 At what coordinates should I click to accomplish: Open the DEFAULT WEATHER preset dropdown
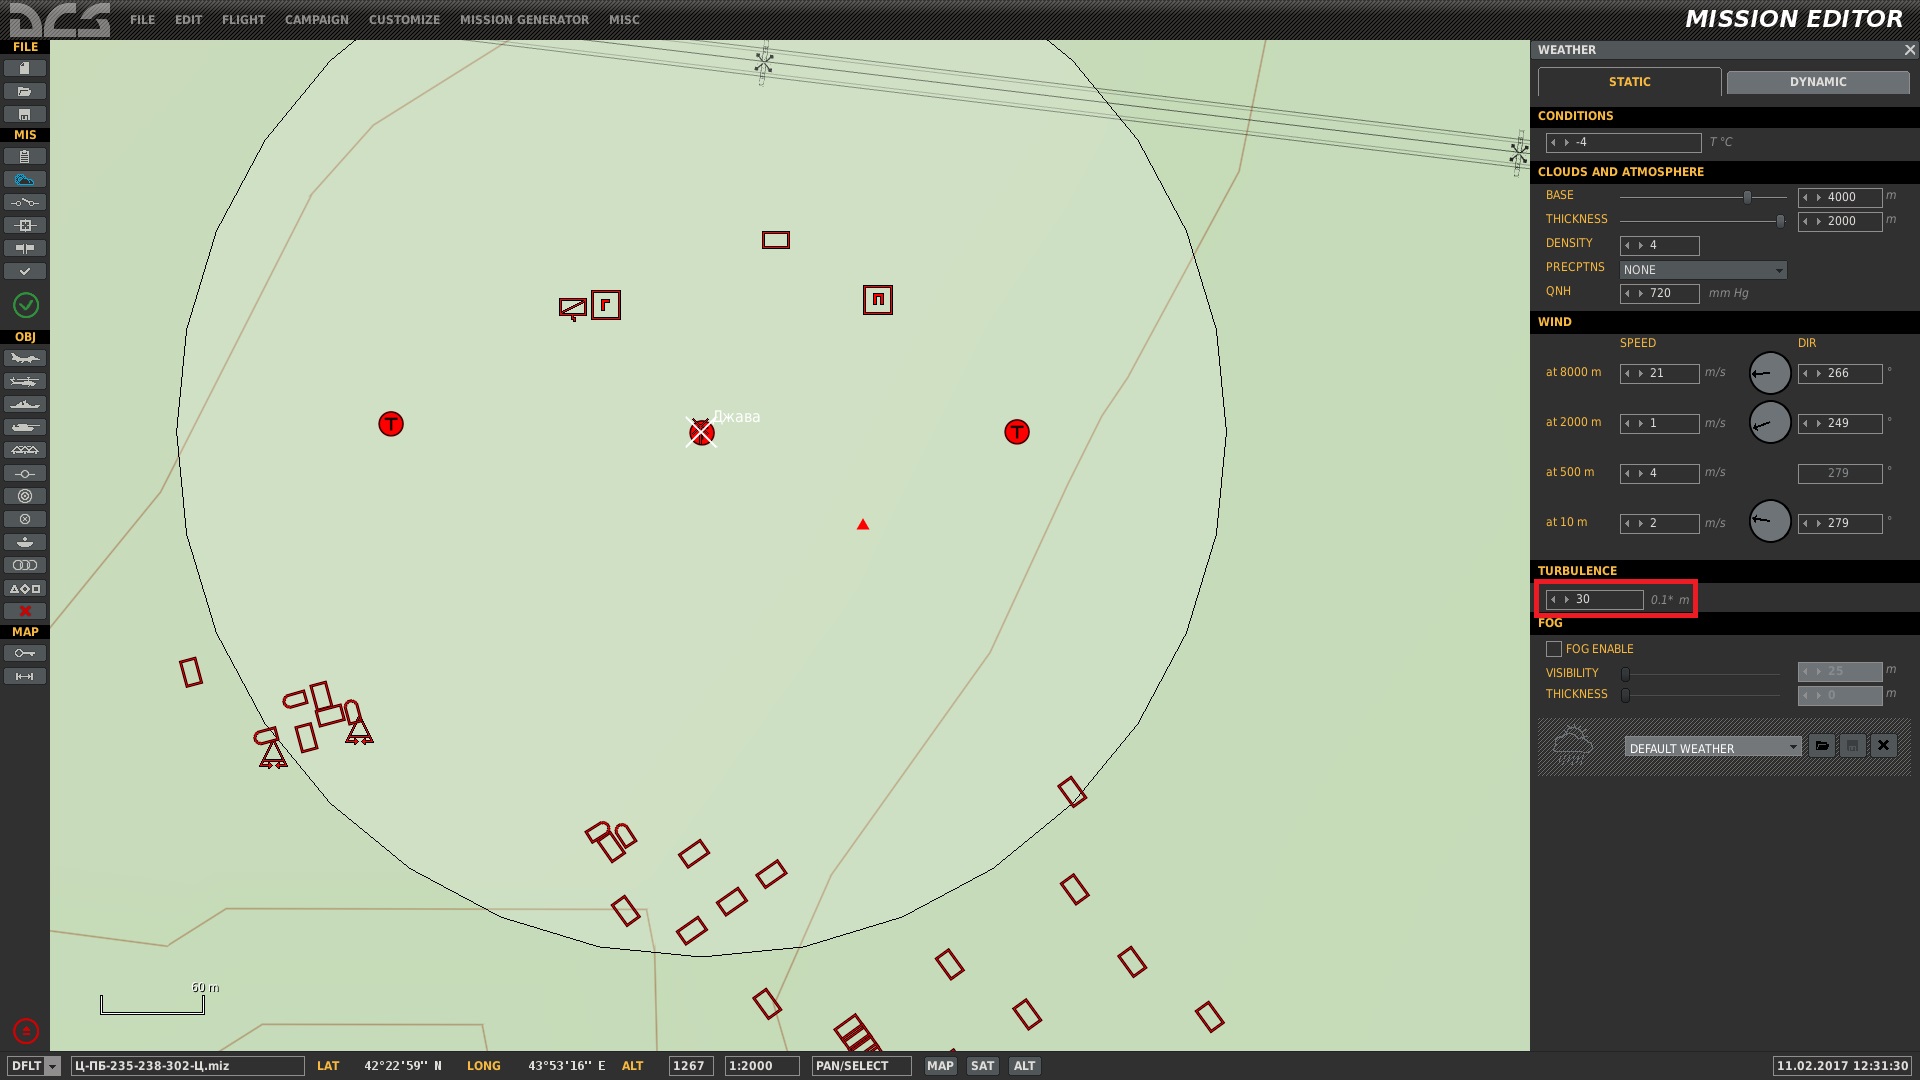click(x=1713, y=747)
